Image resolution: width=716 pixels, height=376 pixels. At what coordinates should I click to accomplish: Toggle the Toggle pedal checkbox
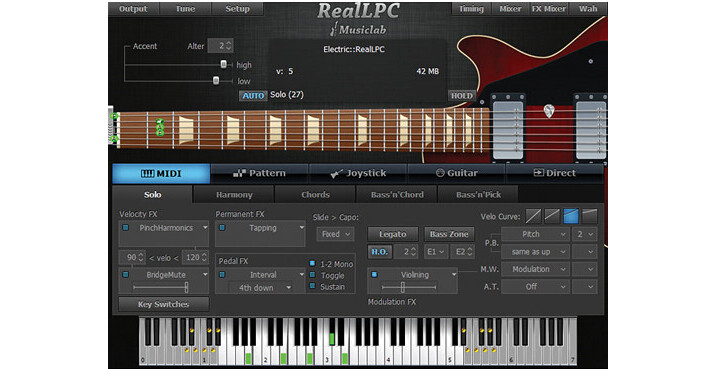(x=312, y=275)
